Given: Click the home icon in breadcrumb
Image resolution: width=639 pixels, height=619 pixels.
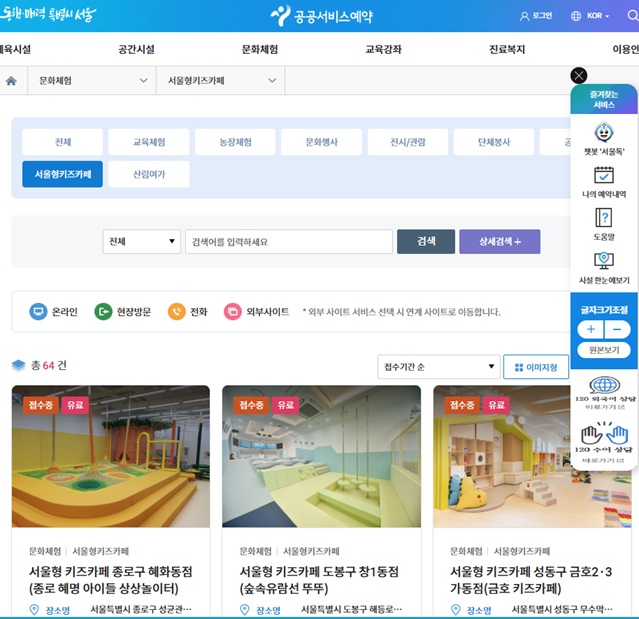Looking at the screenshot, I should coord(11,81).
